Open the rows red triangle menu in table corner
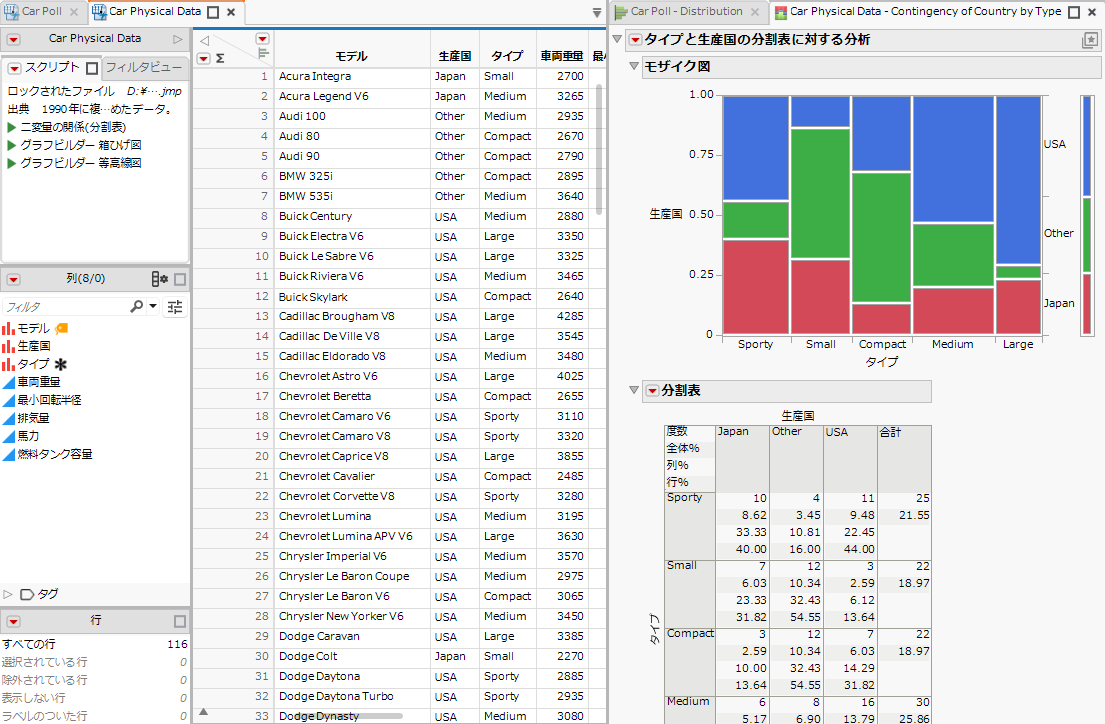Viewport: 1105px width, 724px height. click(203, 59)
